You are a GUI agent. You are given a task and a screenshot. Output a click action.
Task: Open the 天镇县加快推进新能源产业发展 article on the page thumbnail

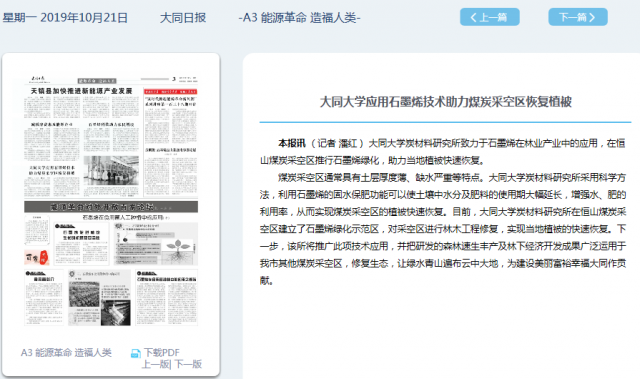tap(82, 91)
